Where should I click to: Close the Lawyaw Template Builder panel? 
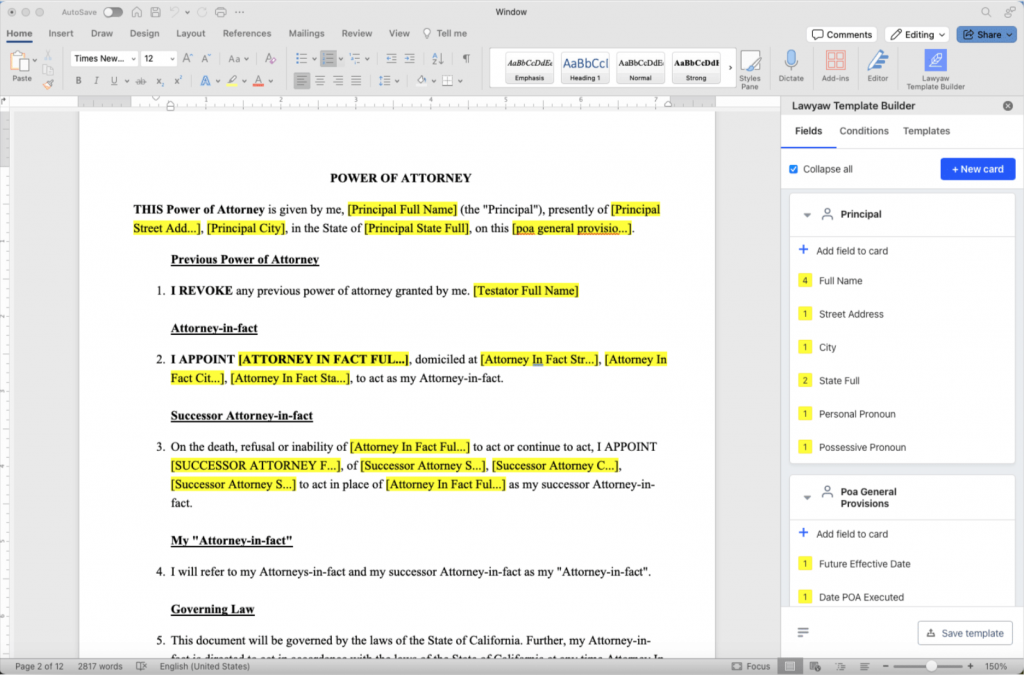1008,106
